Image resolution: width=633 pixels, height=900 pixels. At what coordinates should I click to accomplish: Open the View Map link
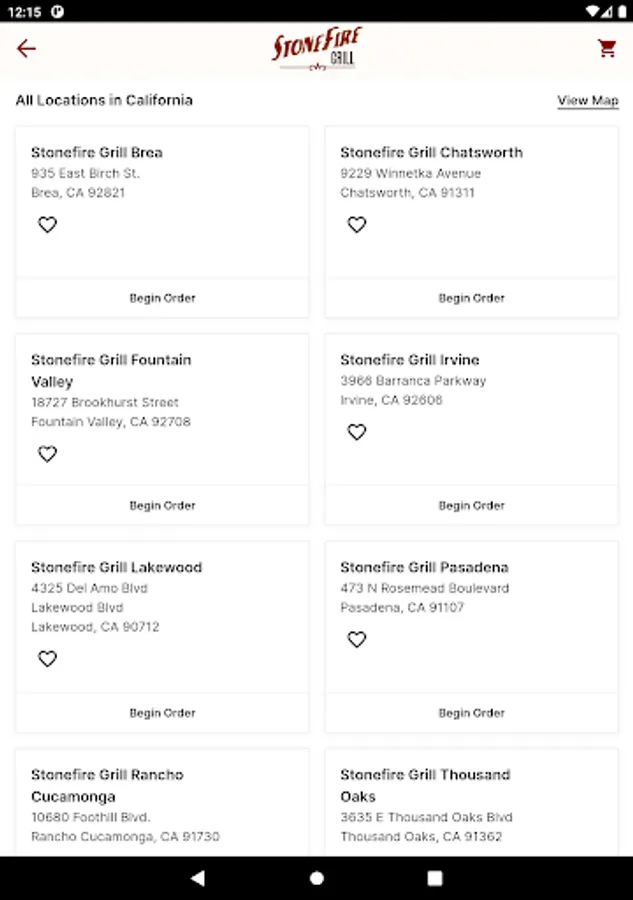coord(587,101)
